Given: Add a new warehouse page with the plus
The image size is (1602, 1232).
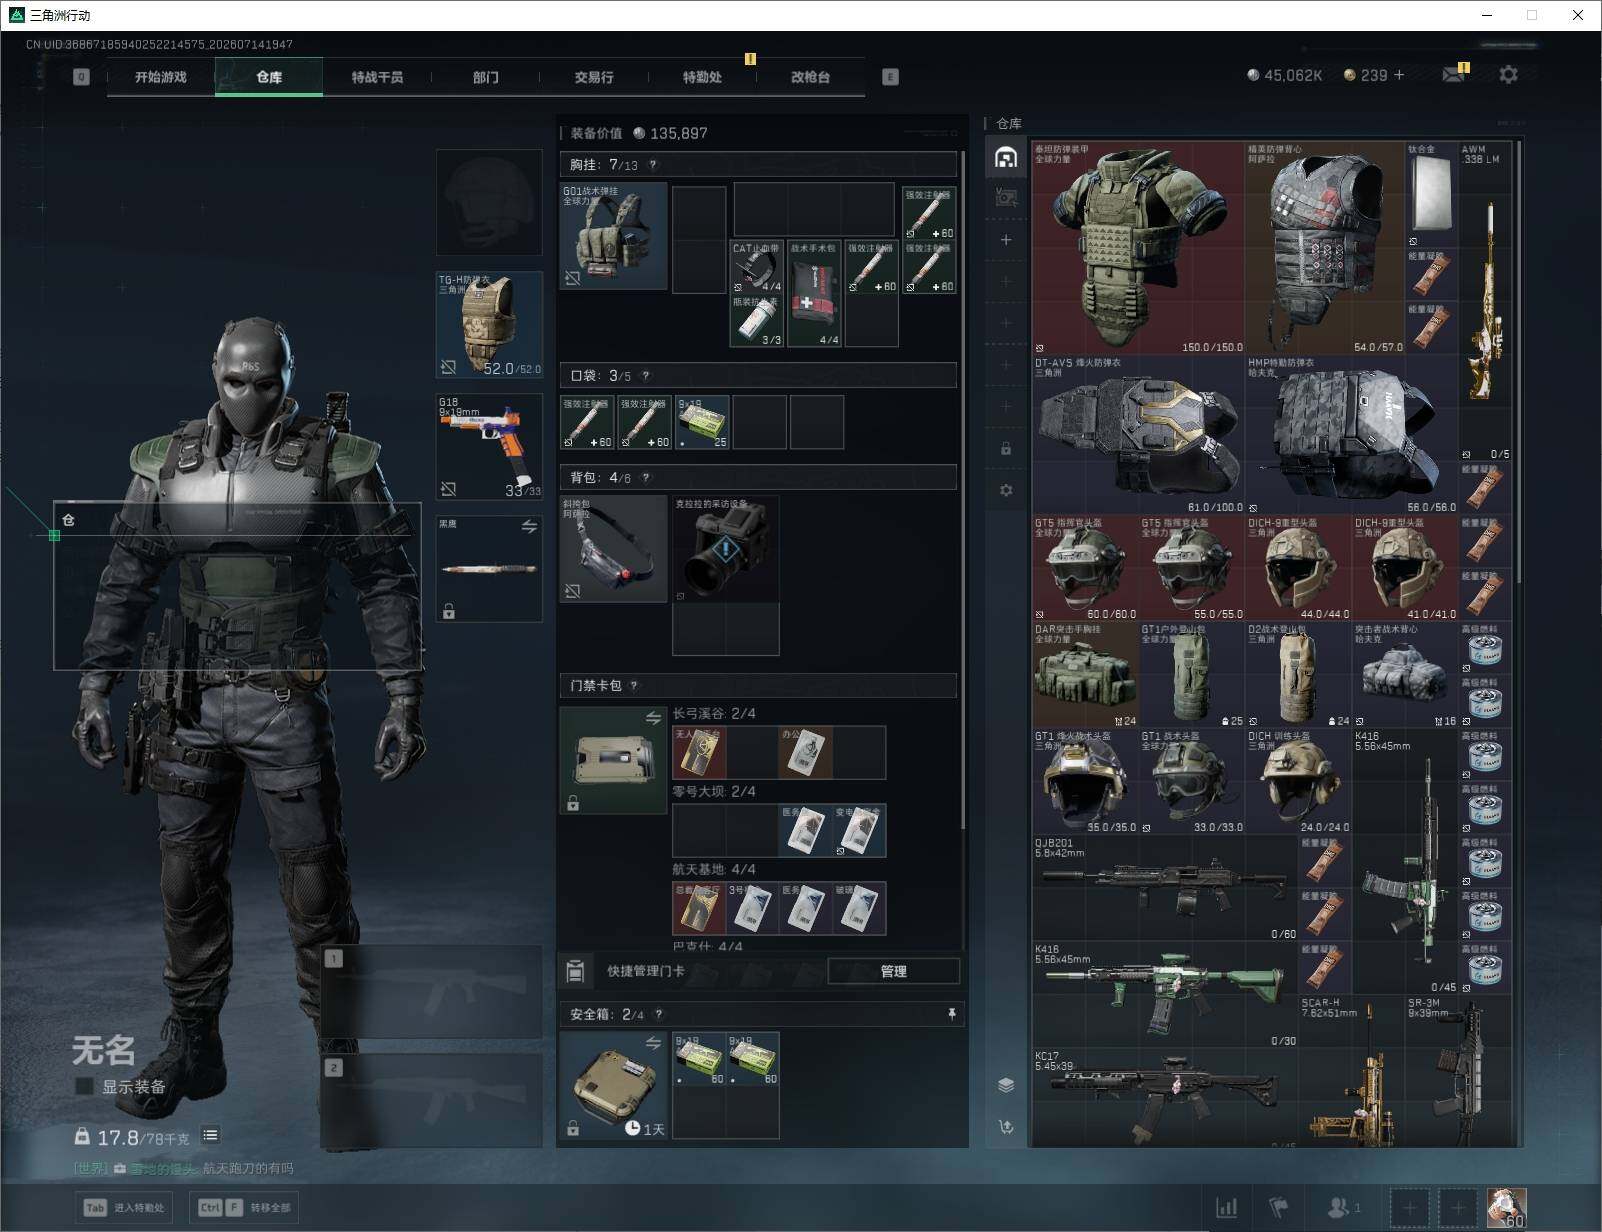Looking at the screenshot, I should point(1006,240).
